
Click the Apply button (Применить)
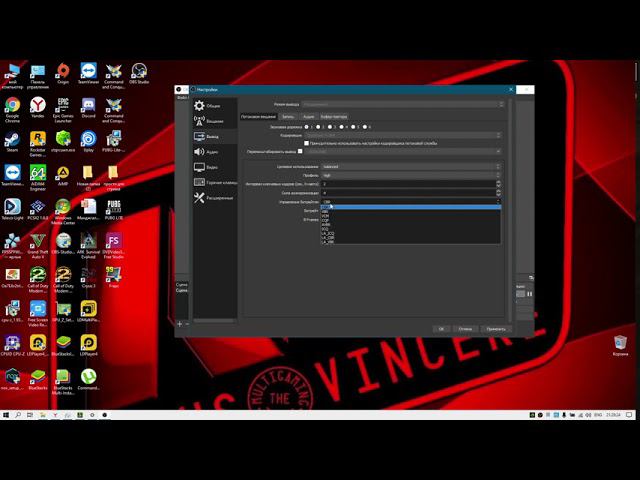[496, 329]
